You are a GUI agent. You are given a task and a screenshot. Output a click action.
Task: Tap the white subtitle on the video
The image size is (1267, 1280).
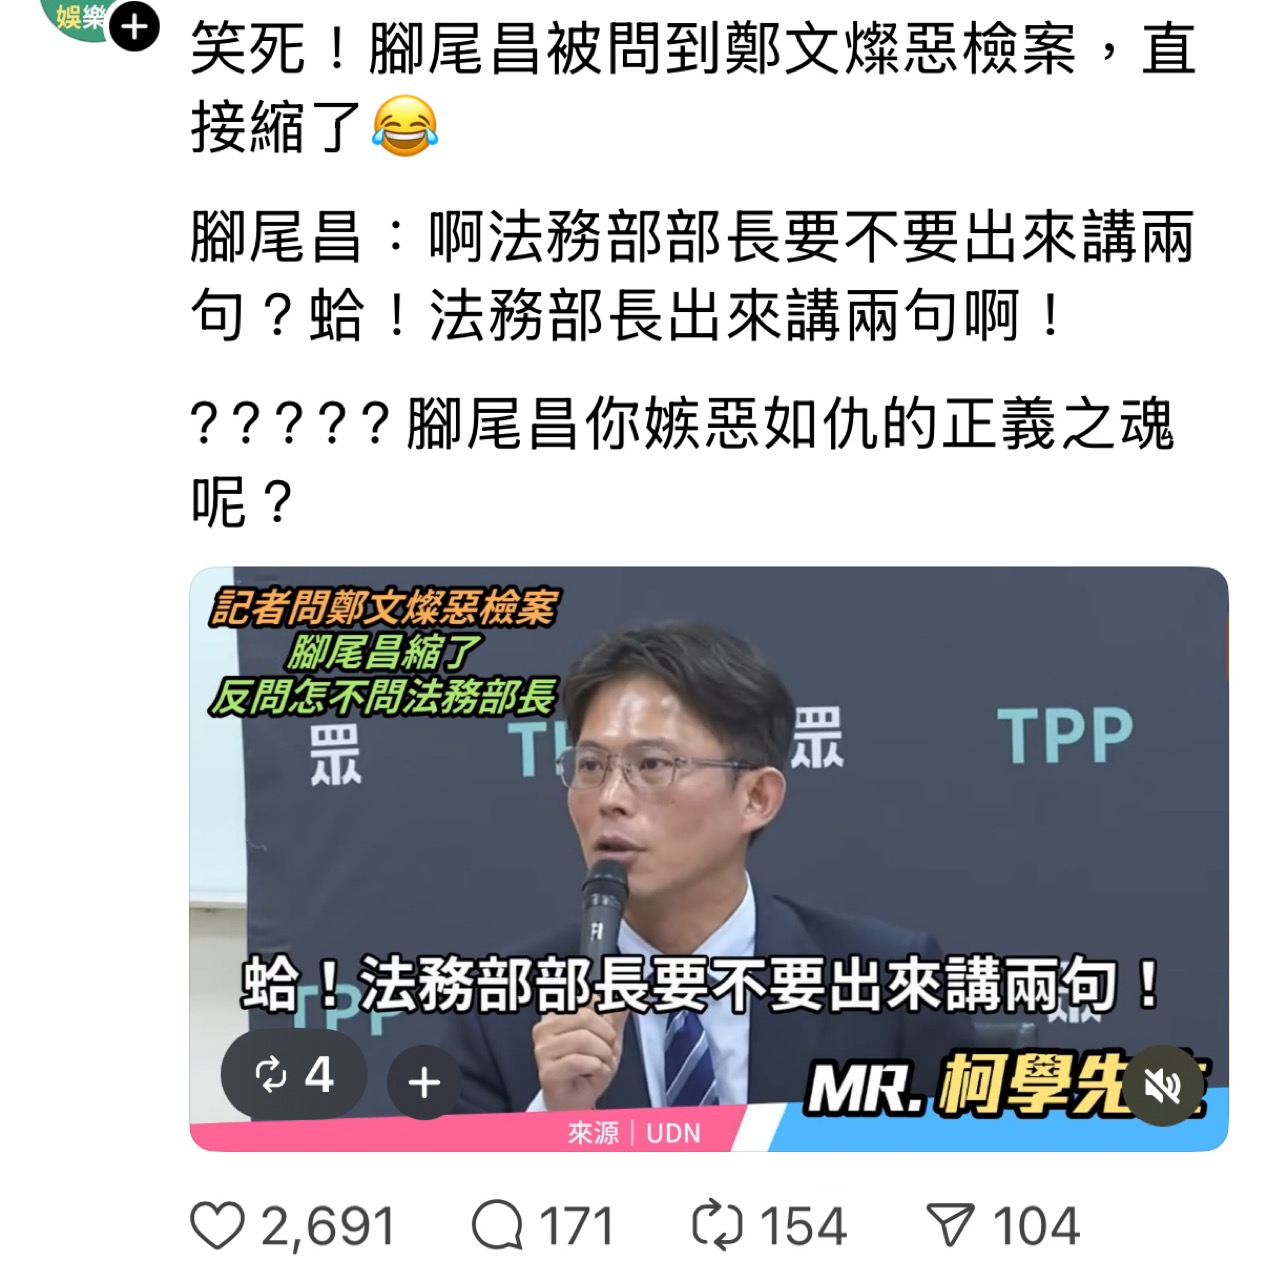coord(701,984)
